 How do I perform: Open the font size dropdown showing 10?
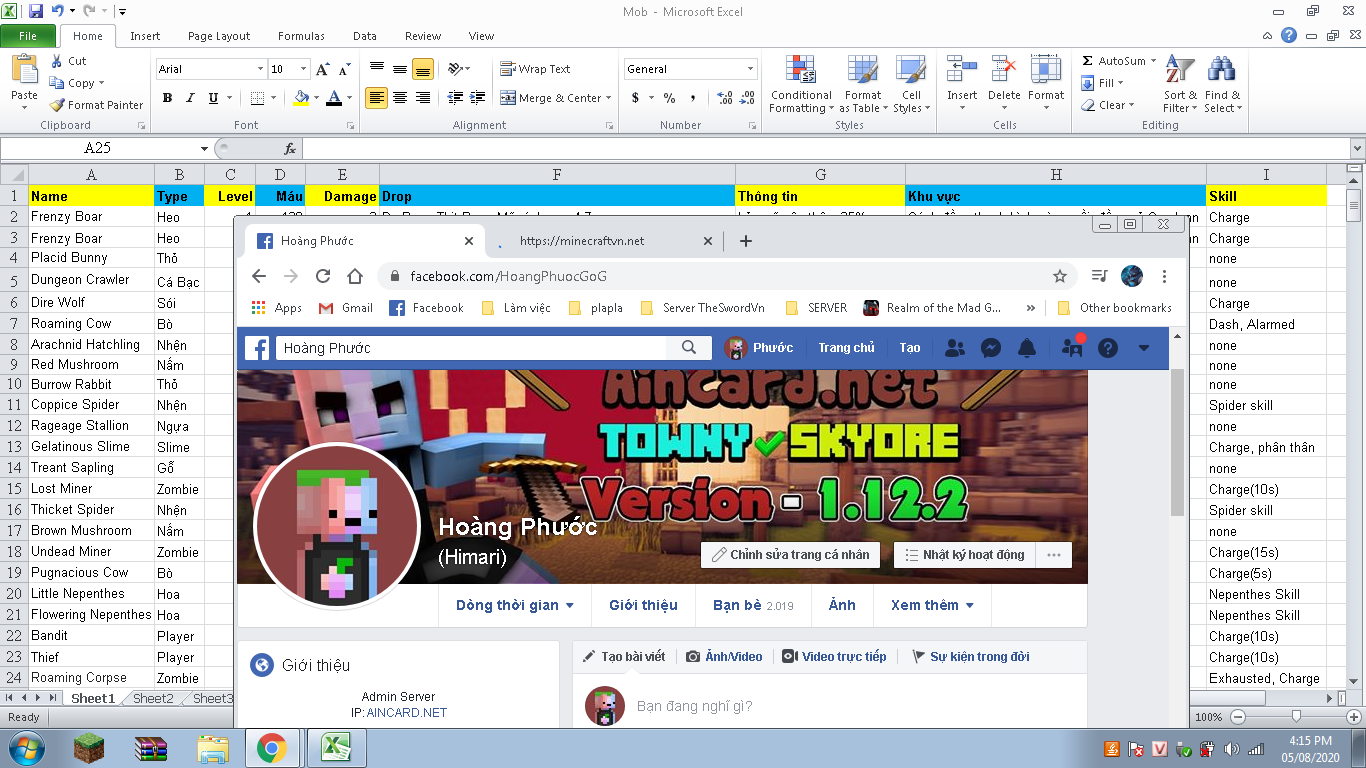click(303, 69)
